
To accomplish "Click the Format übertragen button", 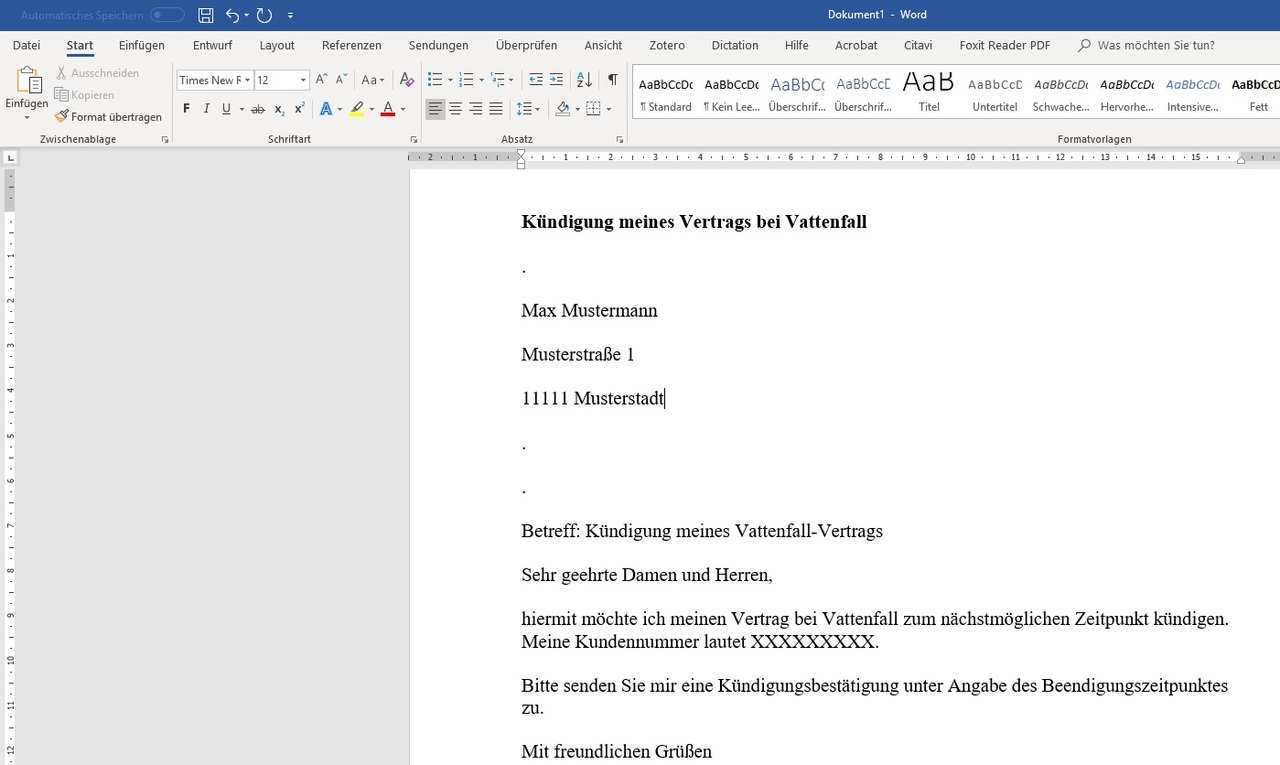I will click(108, 117).
